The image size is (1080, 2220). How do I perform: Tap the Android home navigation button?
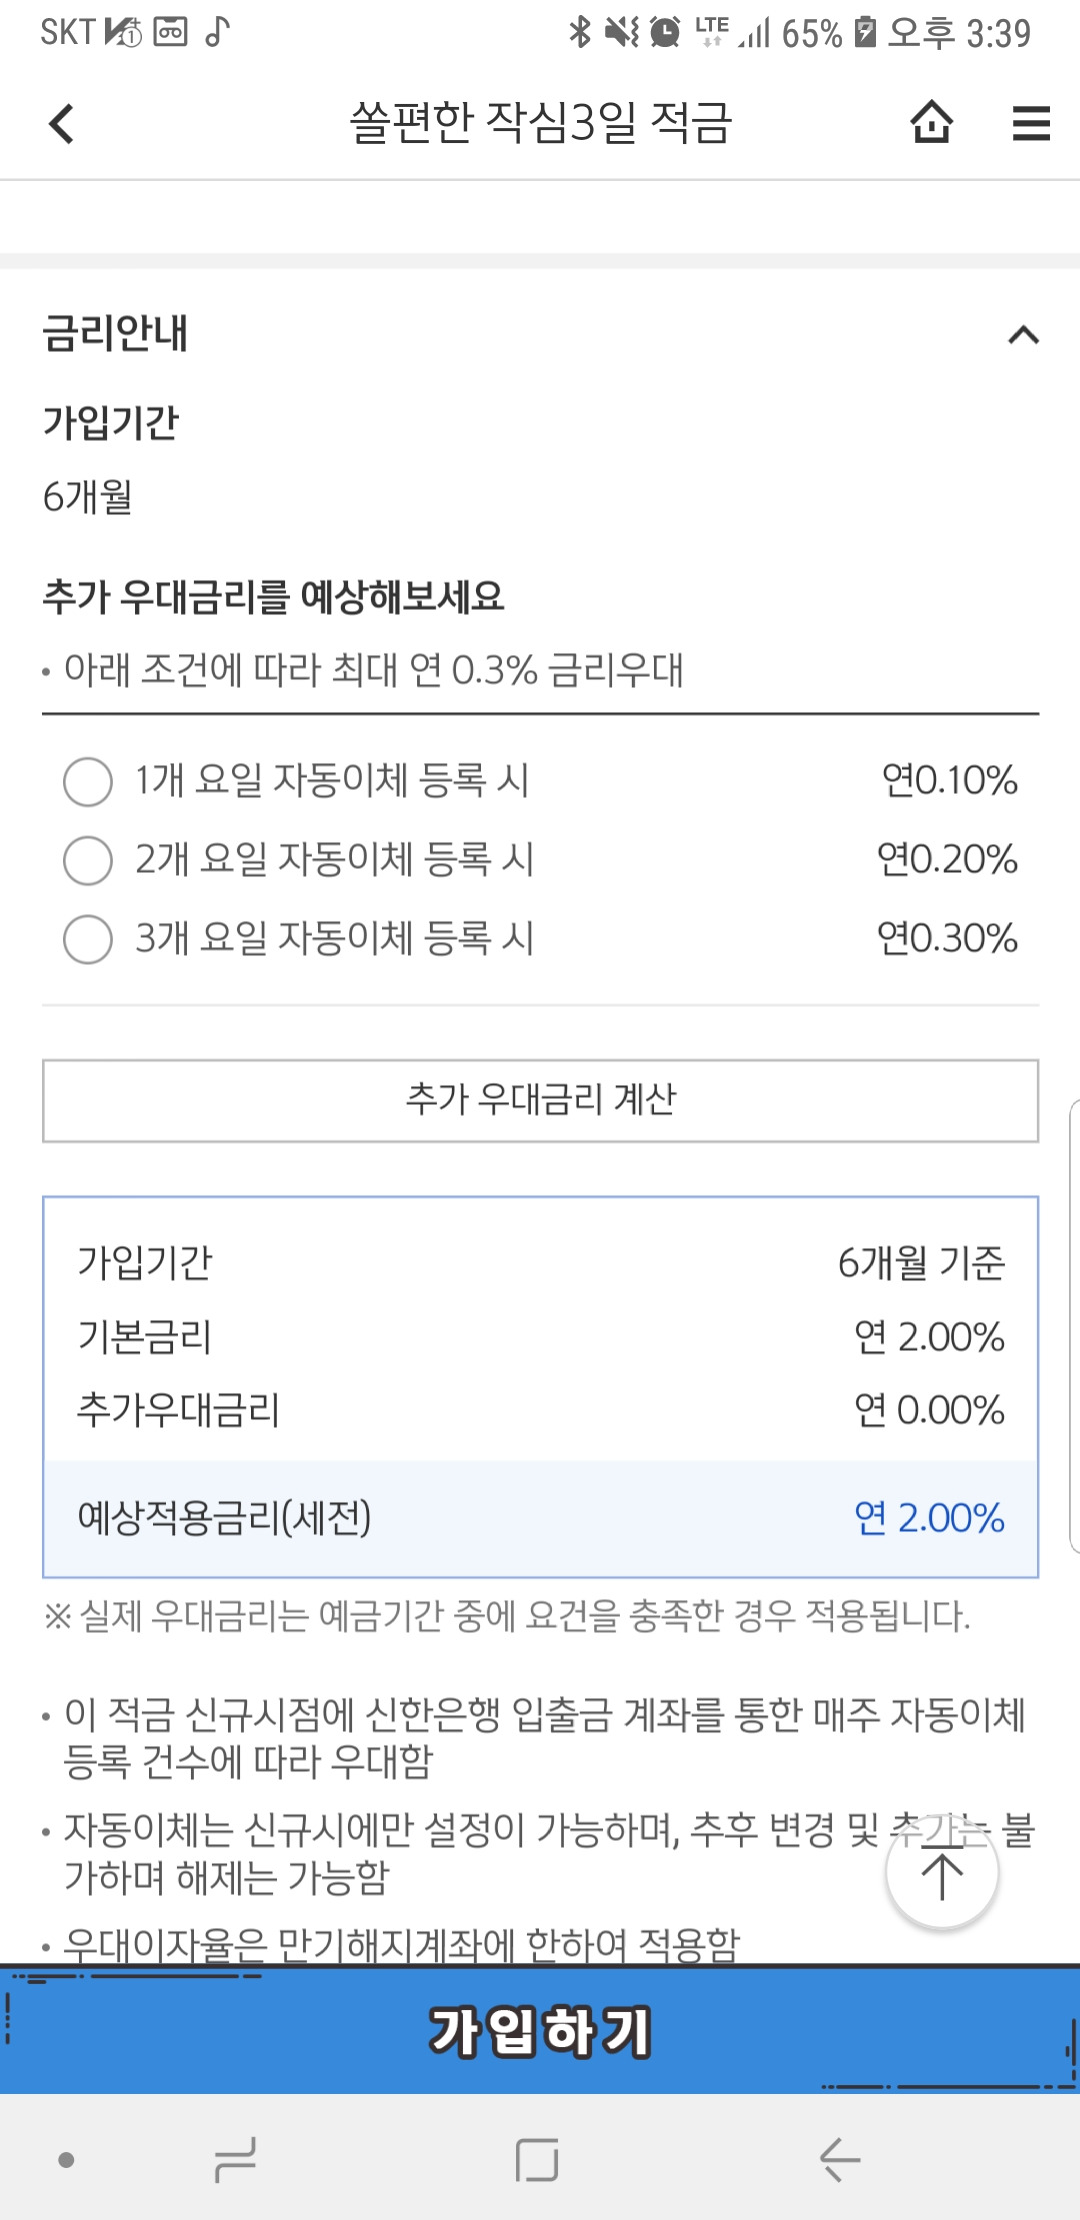537,2158
